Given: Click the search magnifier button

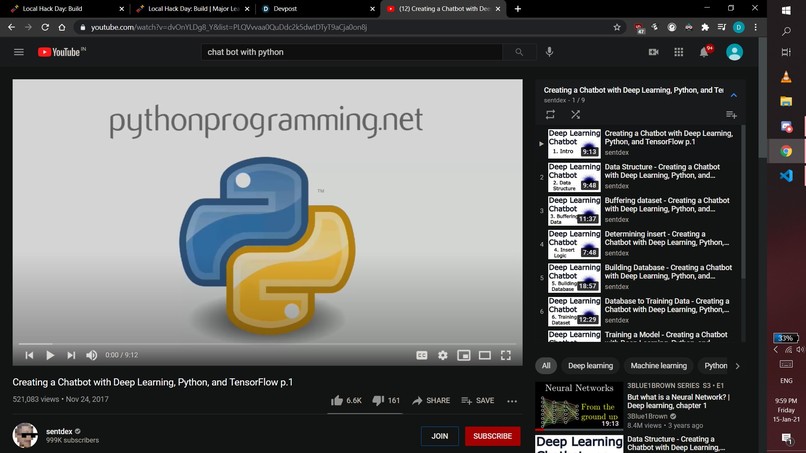Looking at the screenshot, I should pyautogui.click(x=519, y=52).
